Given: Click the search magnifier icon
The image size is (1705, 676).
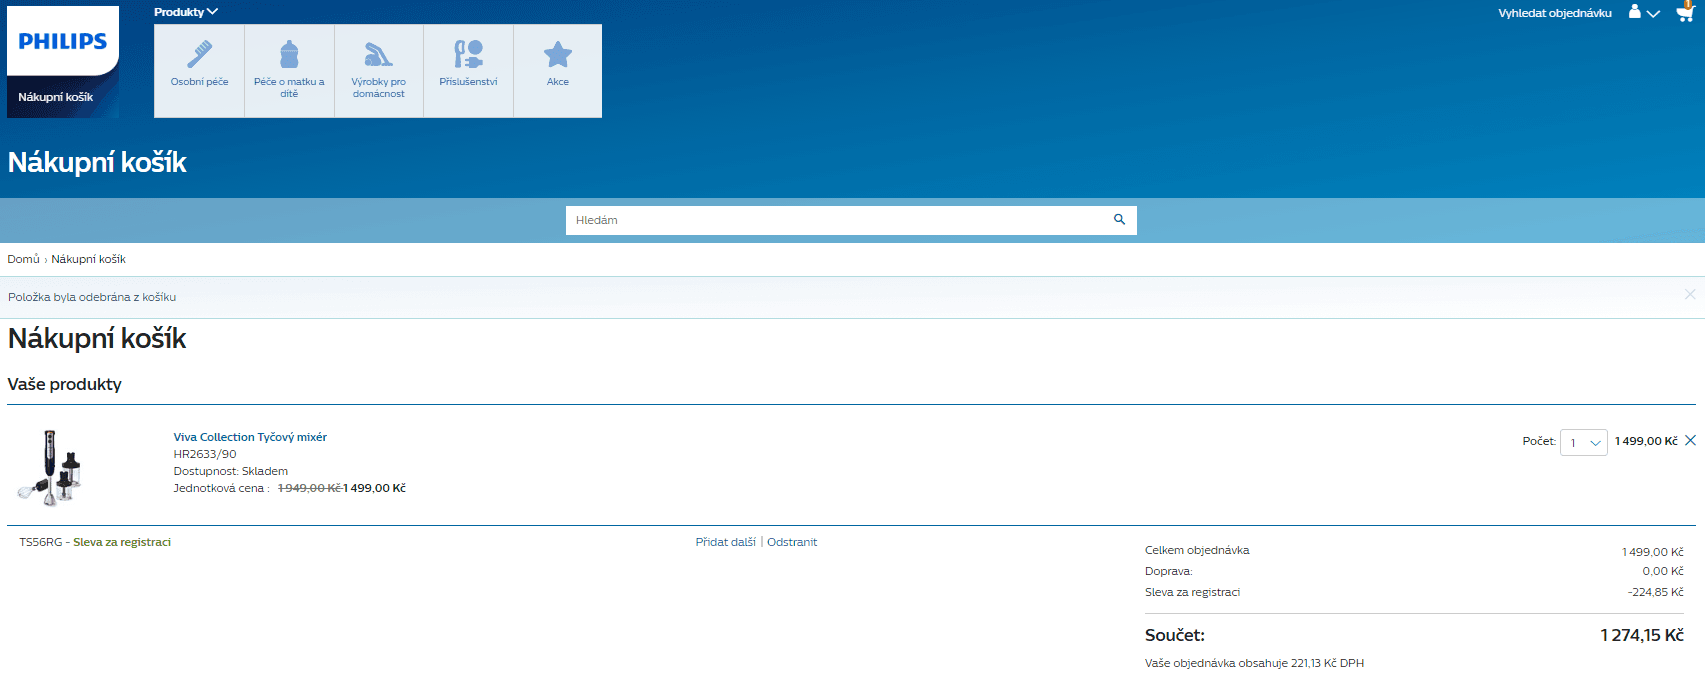Looking at the screenshot, I should 1120,219.
